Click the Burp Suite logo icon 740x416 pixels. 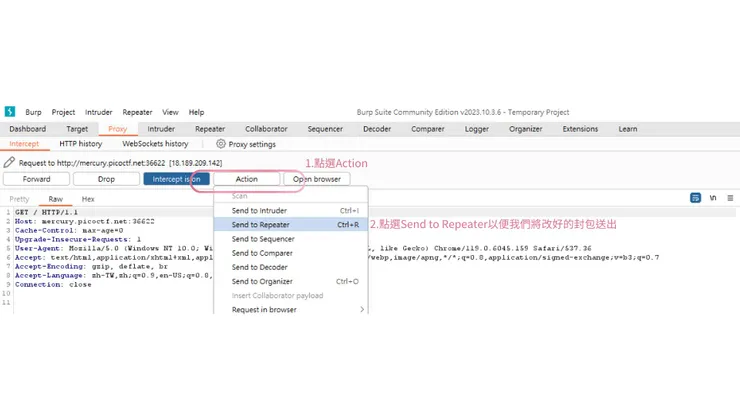point(10,111)
